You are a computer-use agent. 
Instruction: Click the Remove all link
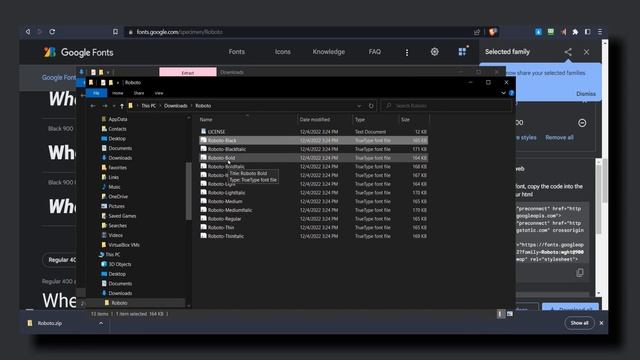[x=559, y=138]
